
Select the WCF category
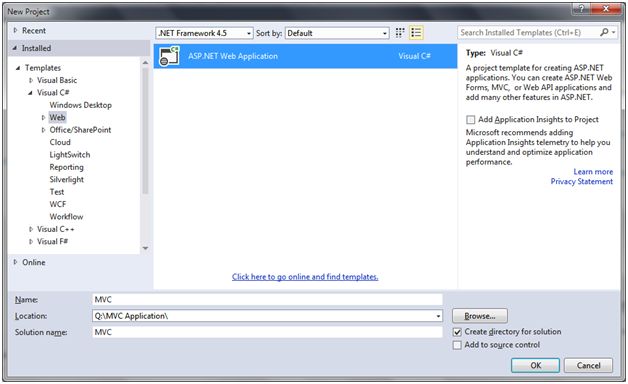click(58, 205)
